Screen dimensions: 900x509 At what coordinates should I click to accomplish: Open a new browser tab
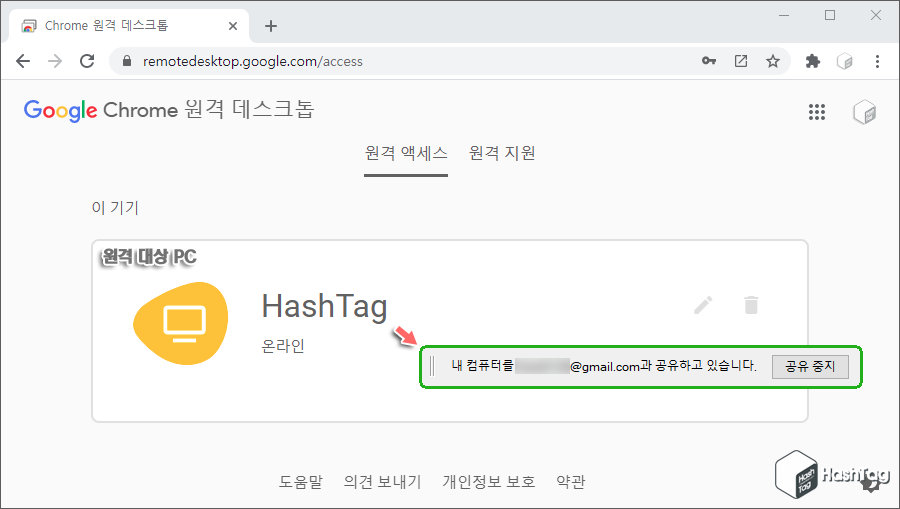271,26
